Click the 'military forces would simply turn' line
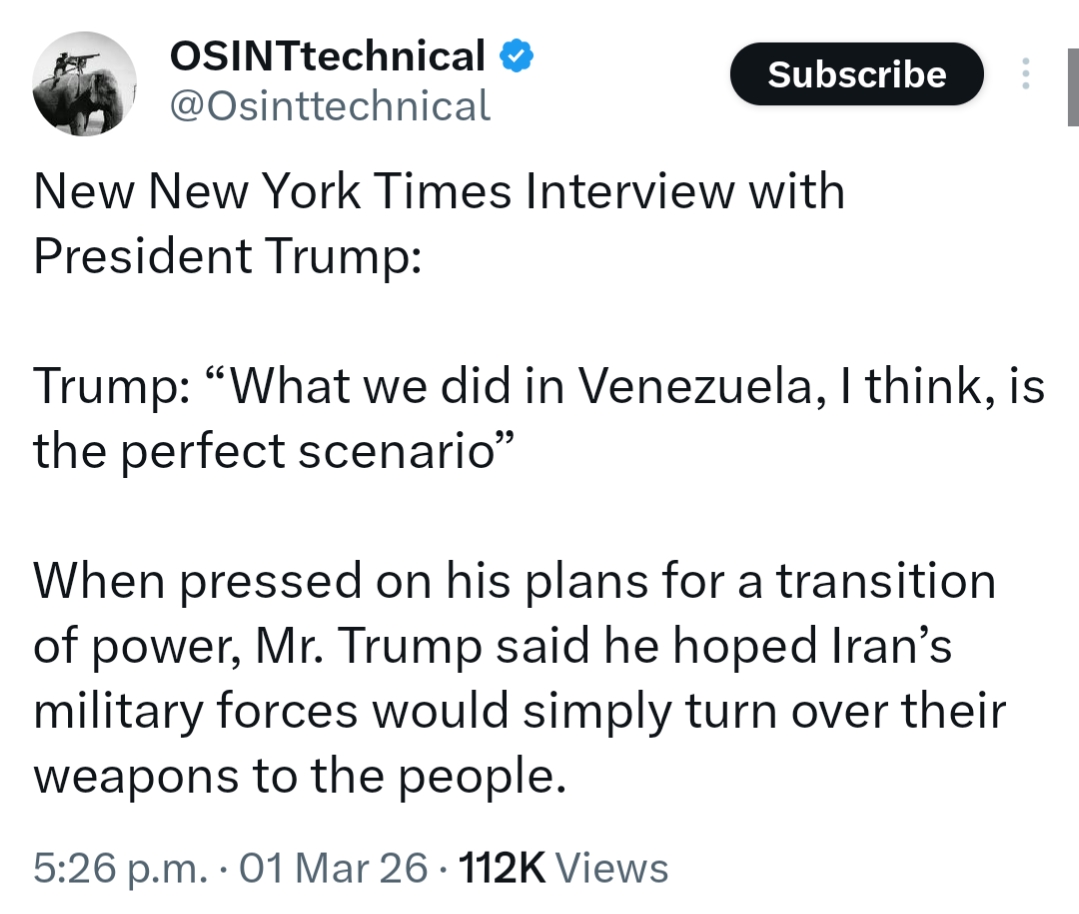This screenshot has height=914, width=1079. click(x=519, y=711)
